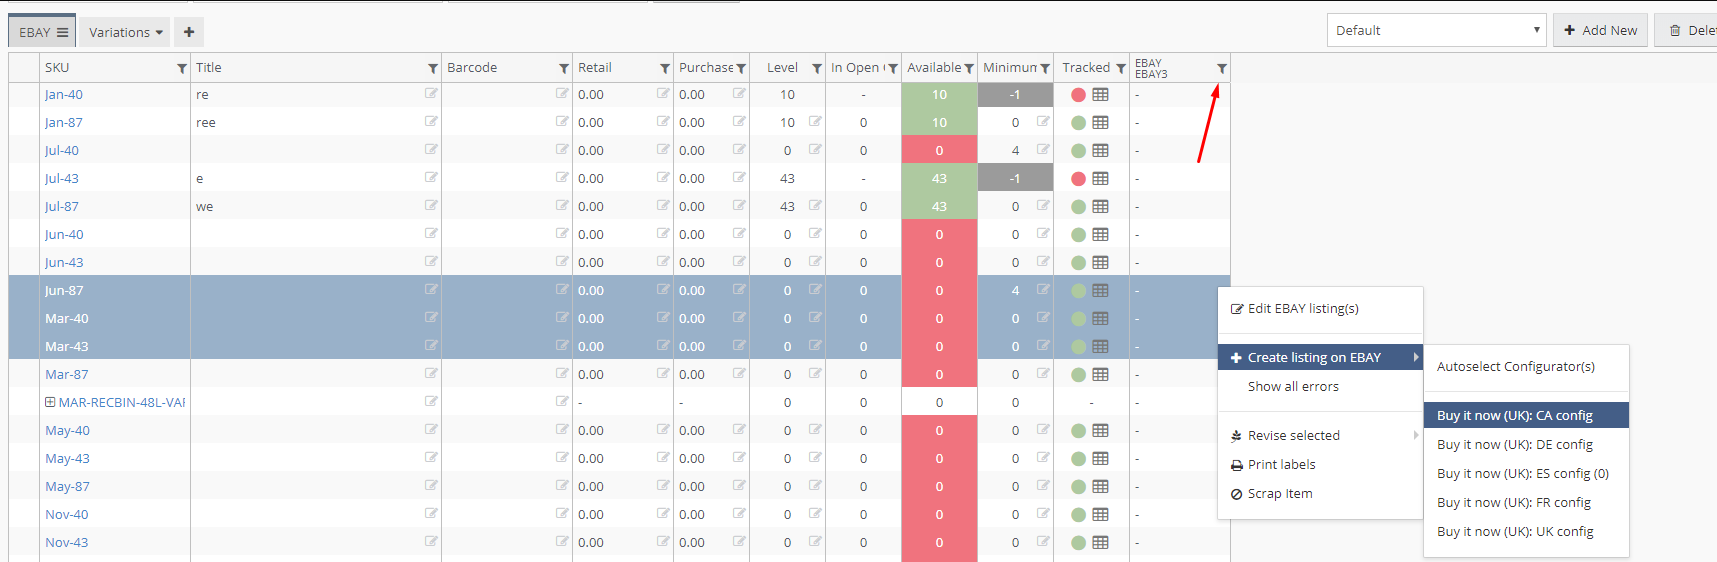Screen dimensions: 1717x562
Task: Toggle tracked status for Jan-40
Action: pyautogui.click(x=1078, y=95)
